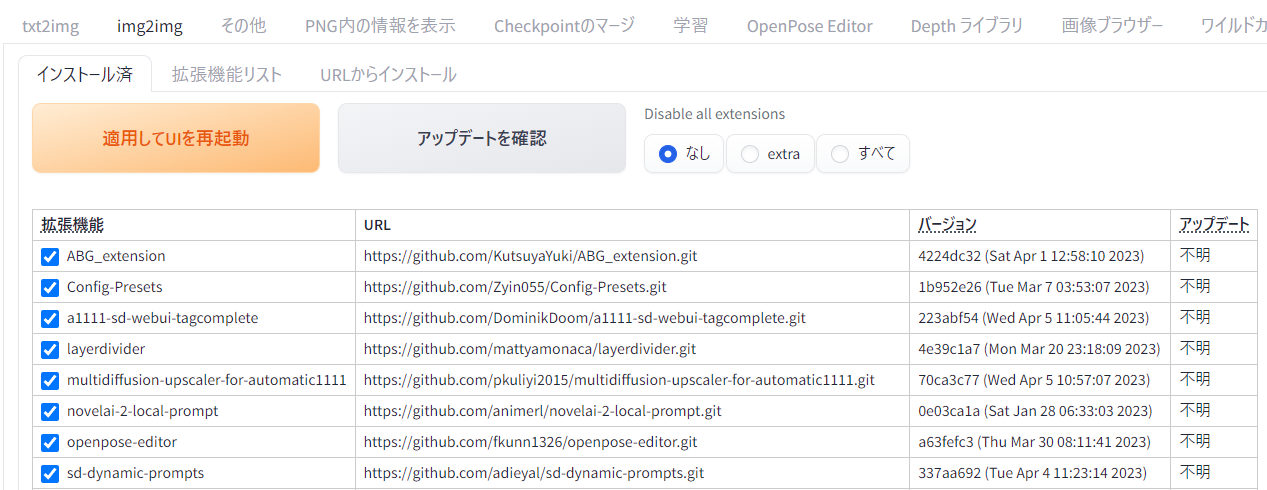Click the 適用してUIを再起動 button
This screenshot has width=1267, height=490.
pyautogui.click(x=176, y=138)
